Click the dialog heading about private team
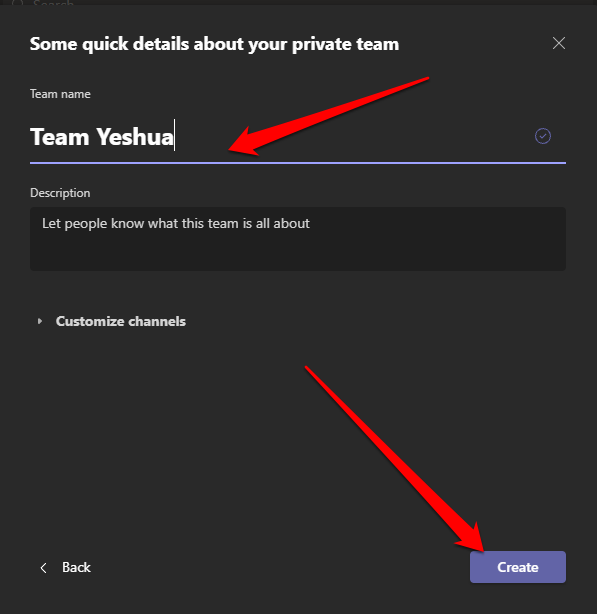 [x=214, y=44]
